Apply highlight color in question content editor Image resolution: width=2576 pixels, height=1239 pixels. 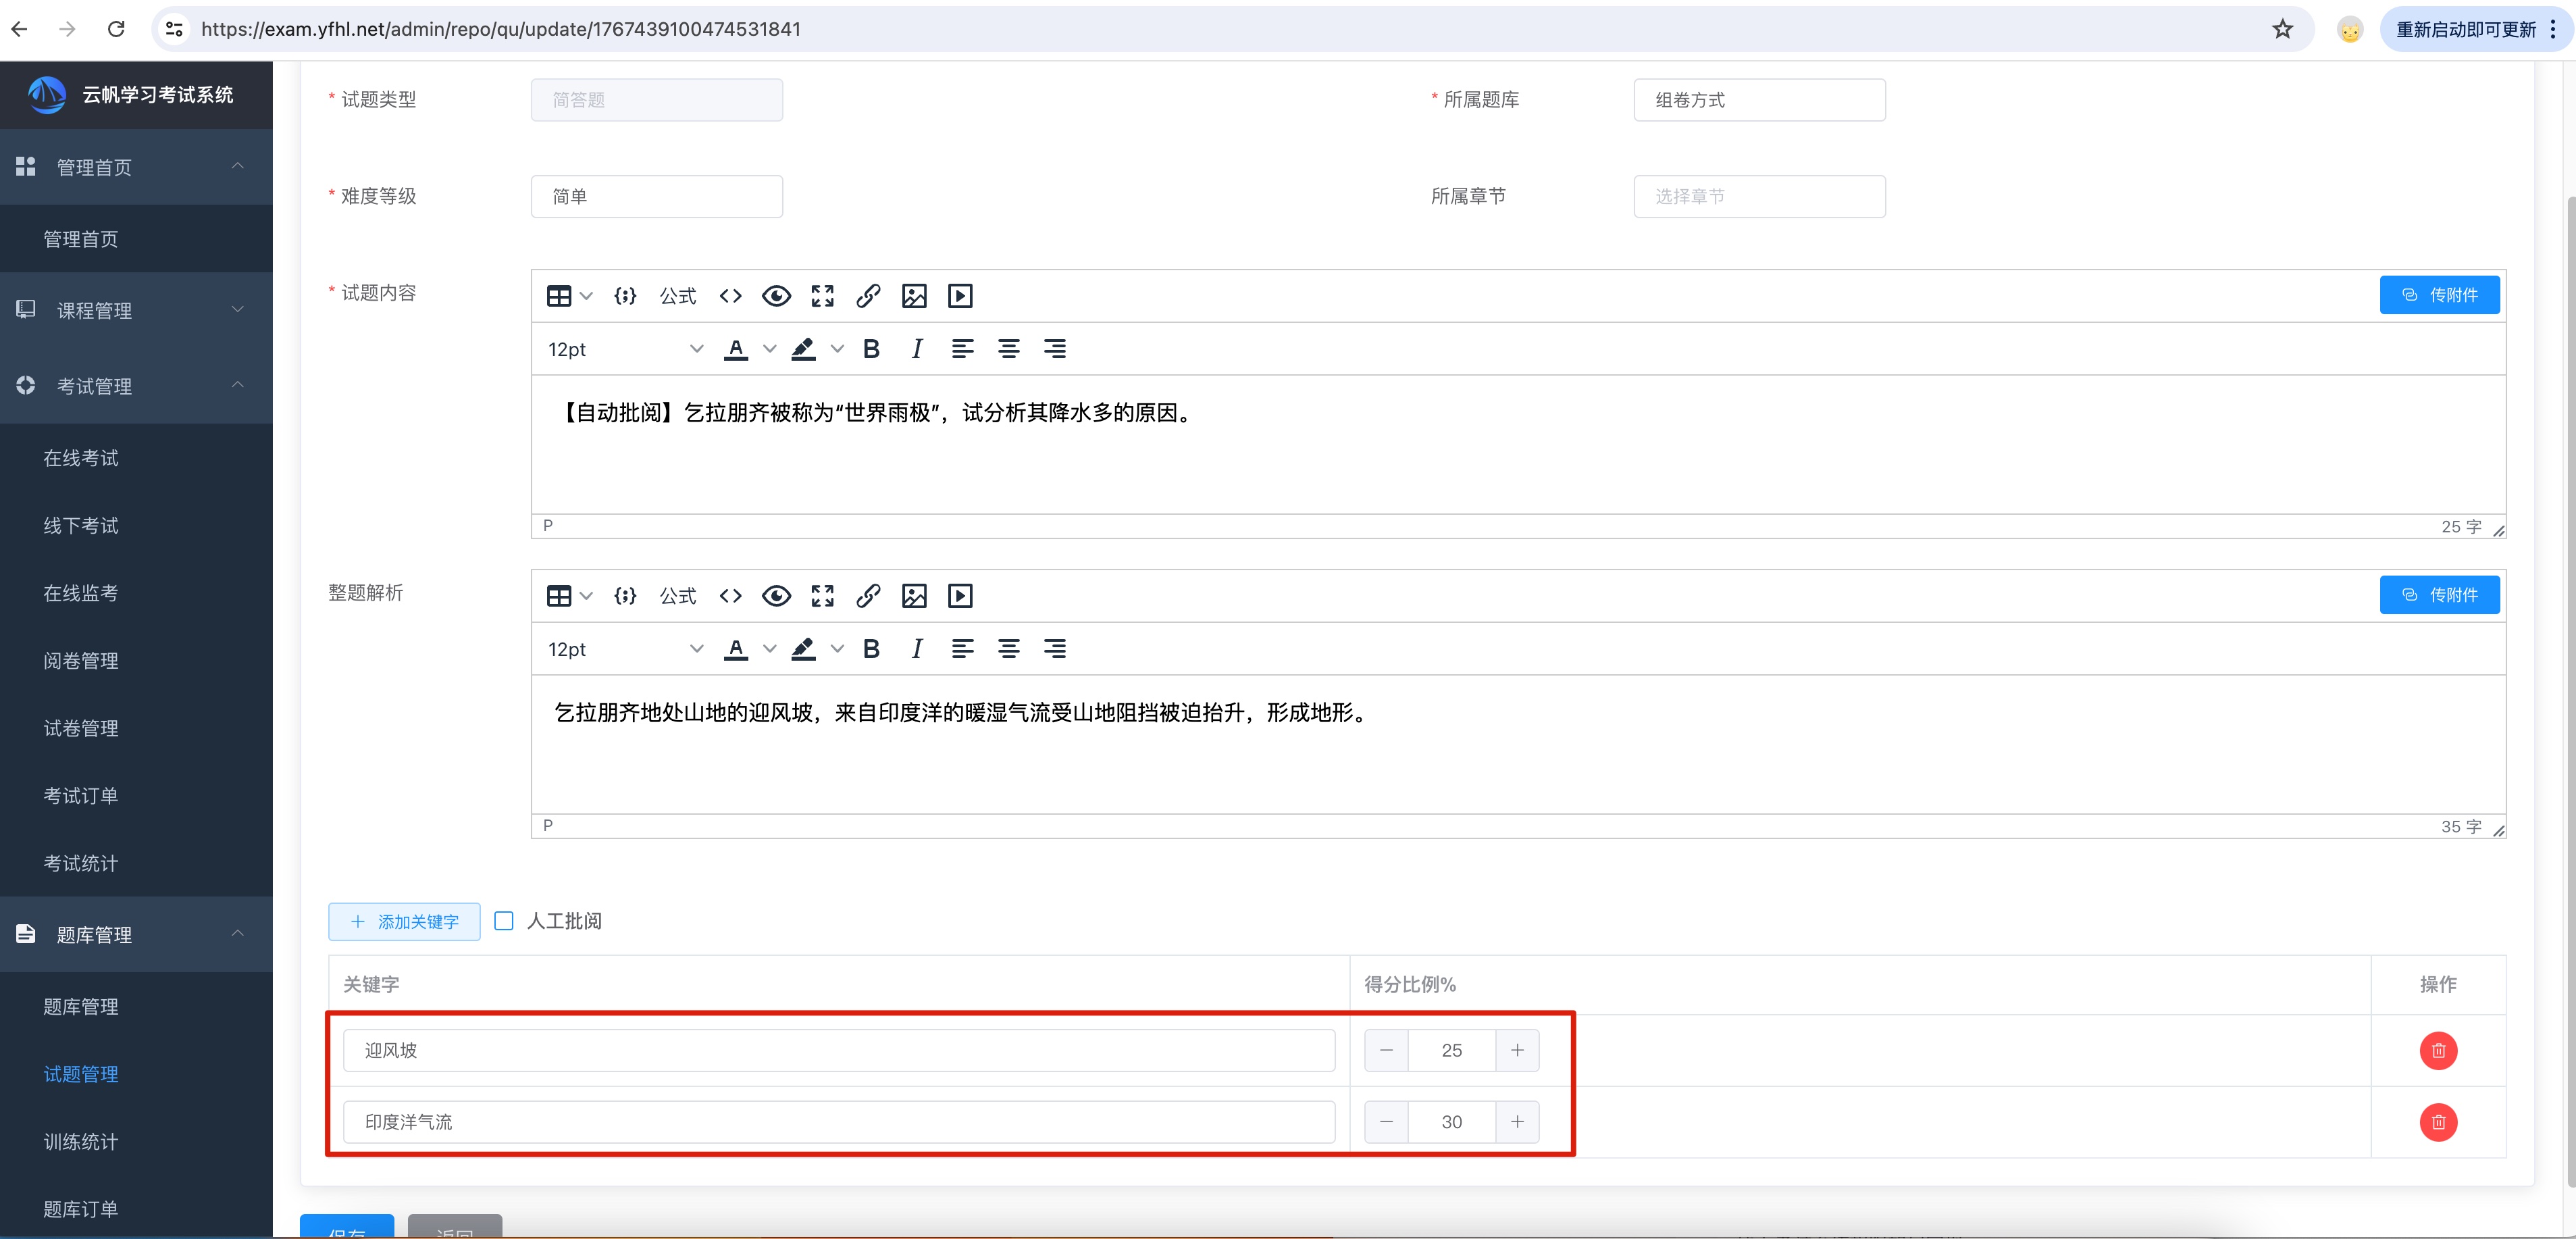tap(803, 349)
